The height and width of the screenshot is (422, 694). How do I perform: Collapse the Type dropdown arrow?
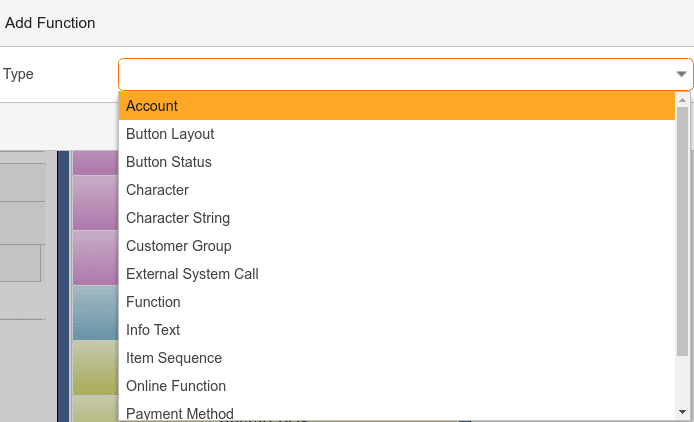pos(681,74)
